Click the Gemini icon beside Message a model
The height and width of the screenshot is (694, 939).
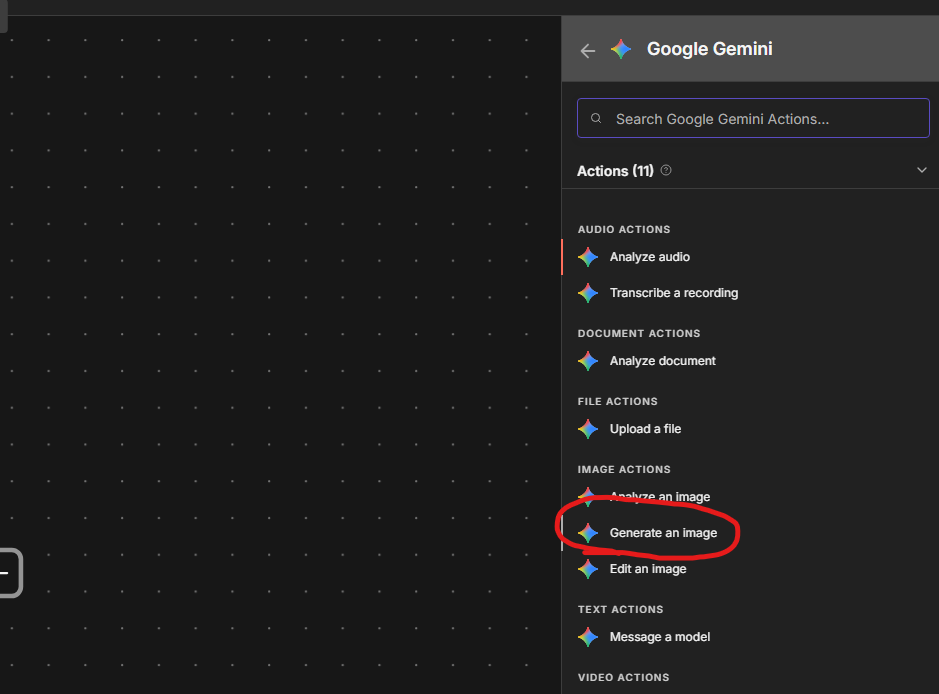click(x=588, y=637)
